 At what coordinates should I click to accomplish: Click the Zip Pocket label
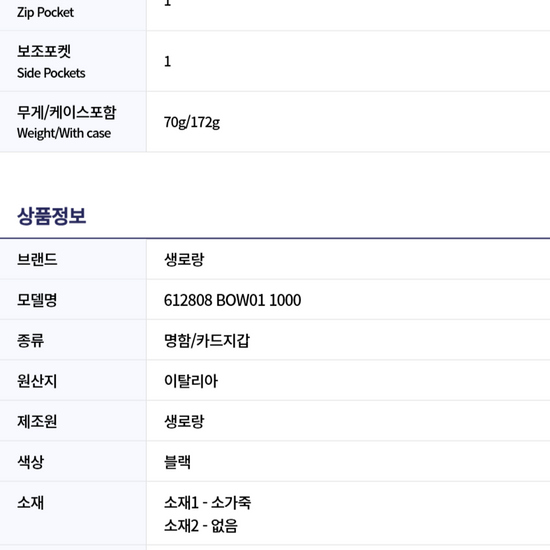tap(45, 13)
